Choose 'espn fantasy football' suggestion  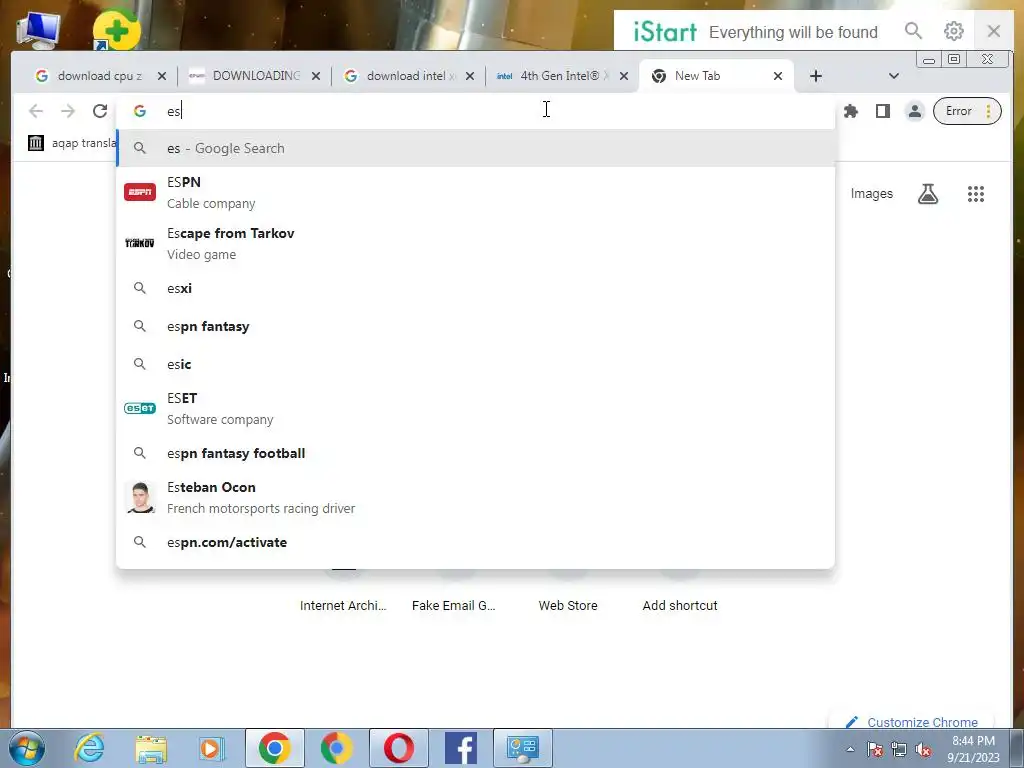click(x=475, y=453)
